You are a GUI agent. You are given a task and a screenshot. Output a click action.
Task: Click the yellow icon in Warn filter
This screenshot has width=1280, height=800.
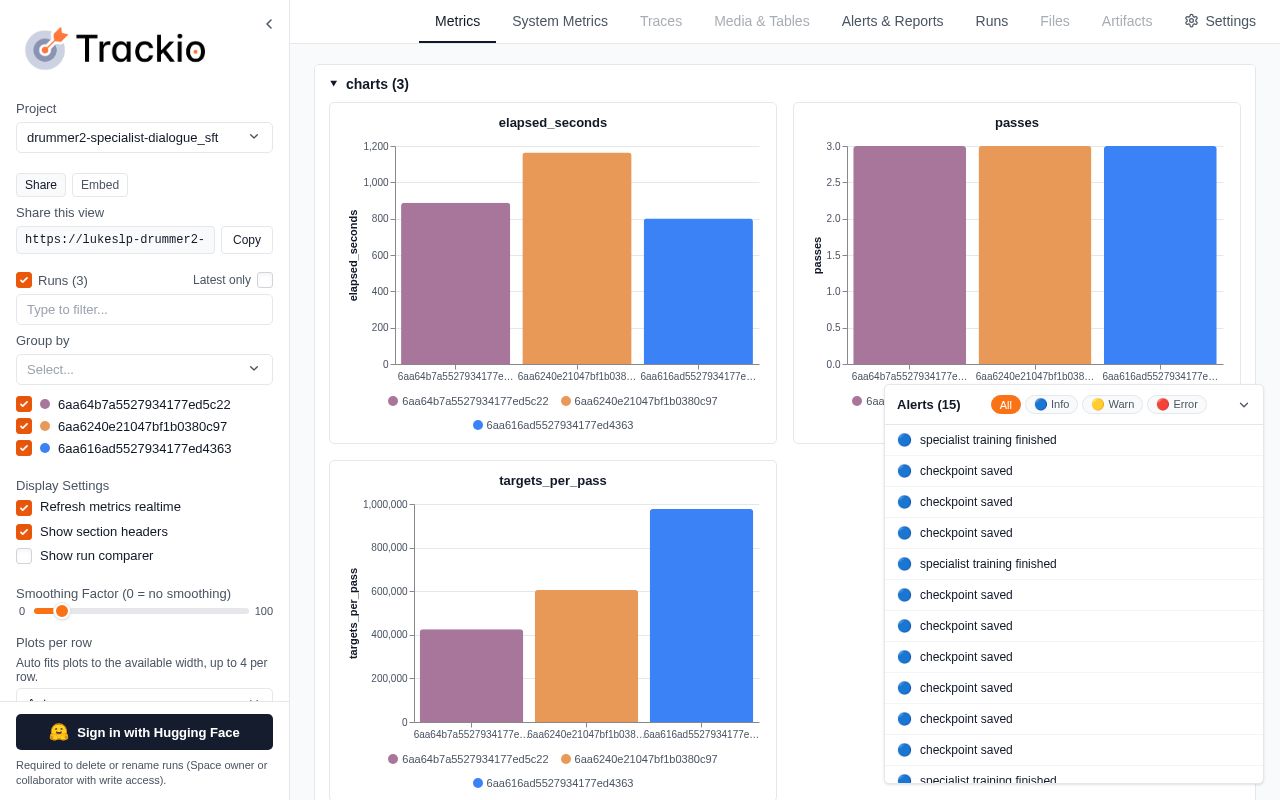[x=1097, y=404]
